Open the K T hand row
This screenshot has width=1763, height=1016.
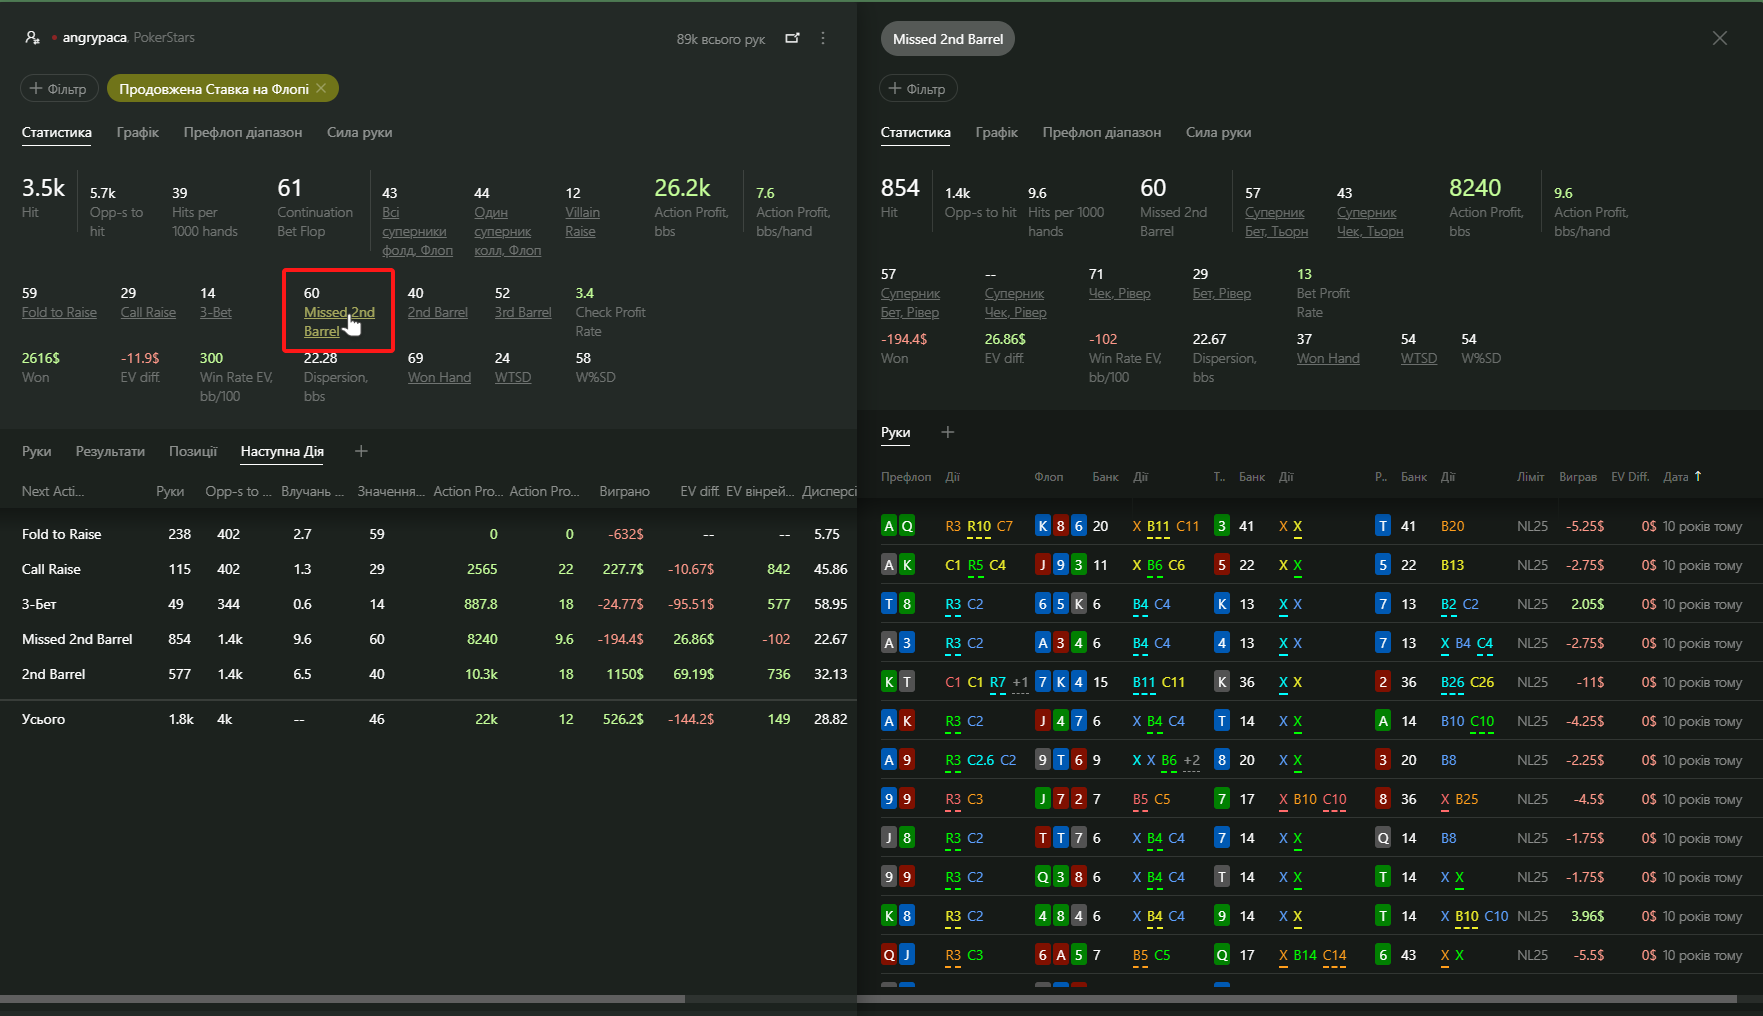tap(1311, 682)
